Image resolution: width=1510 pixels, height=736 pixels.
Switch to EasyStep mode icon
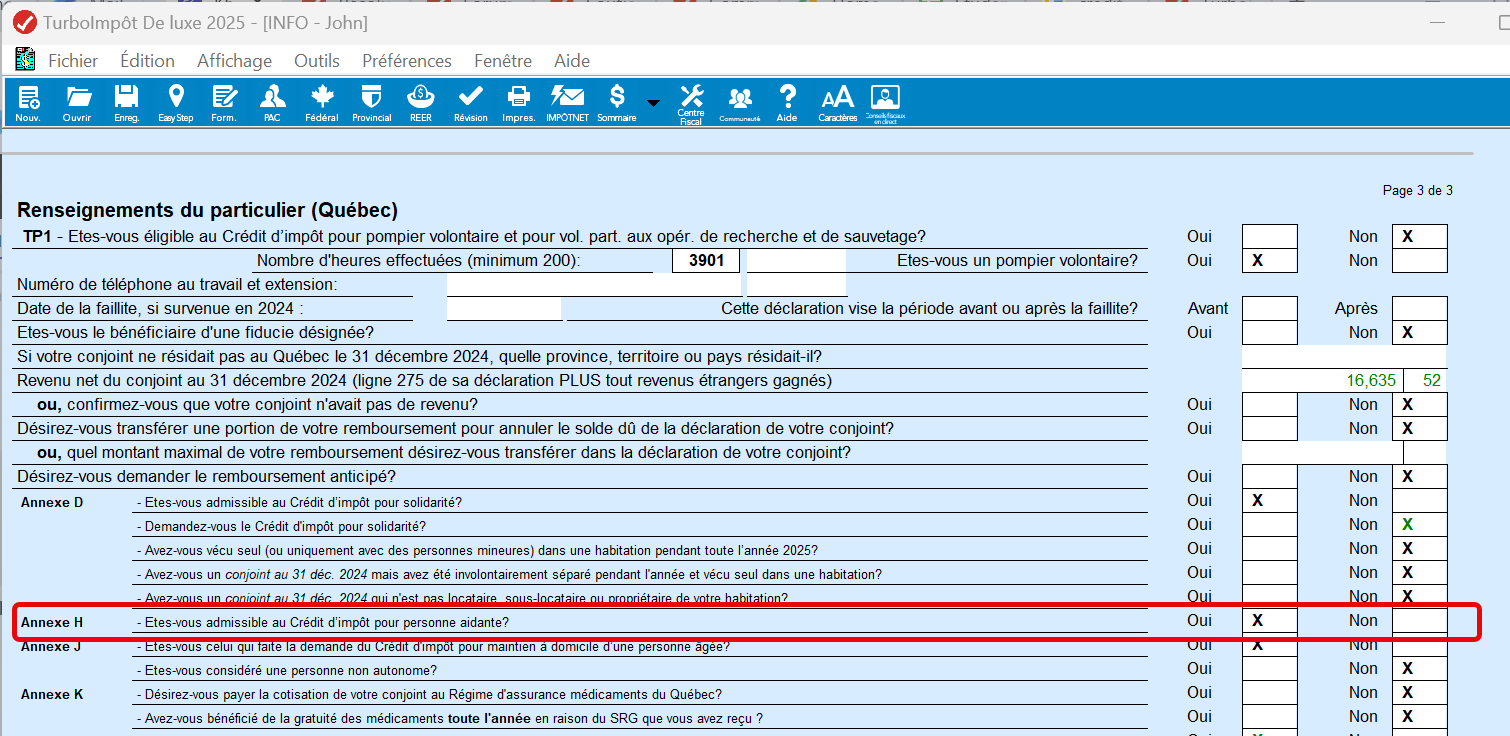point(176,103)
